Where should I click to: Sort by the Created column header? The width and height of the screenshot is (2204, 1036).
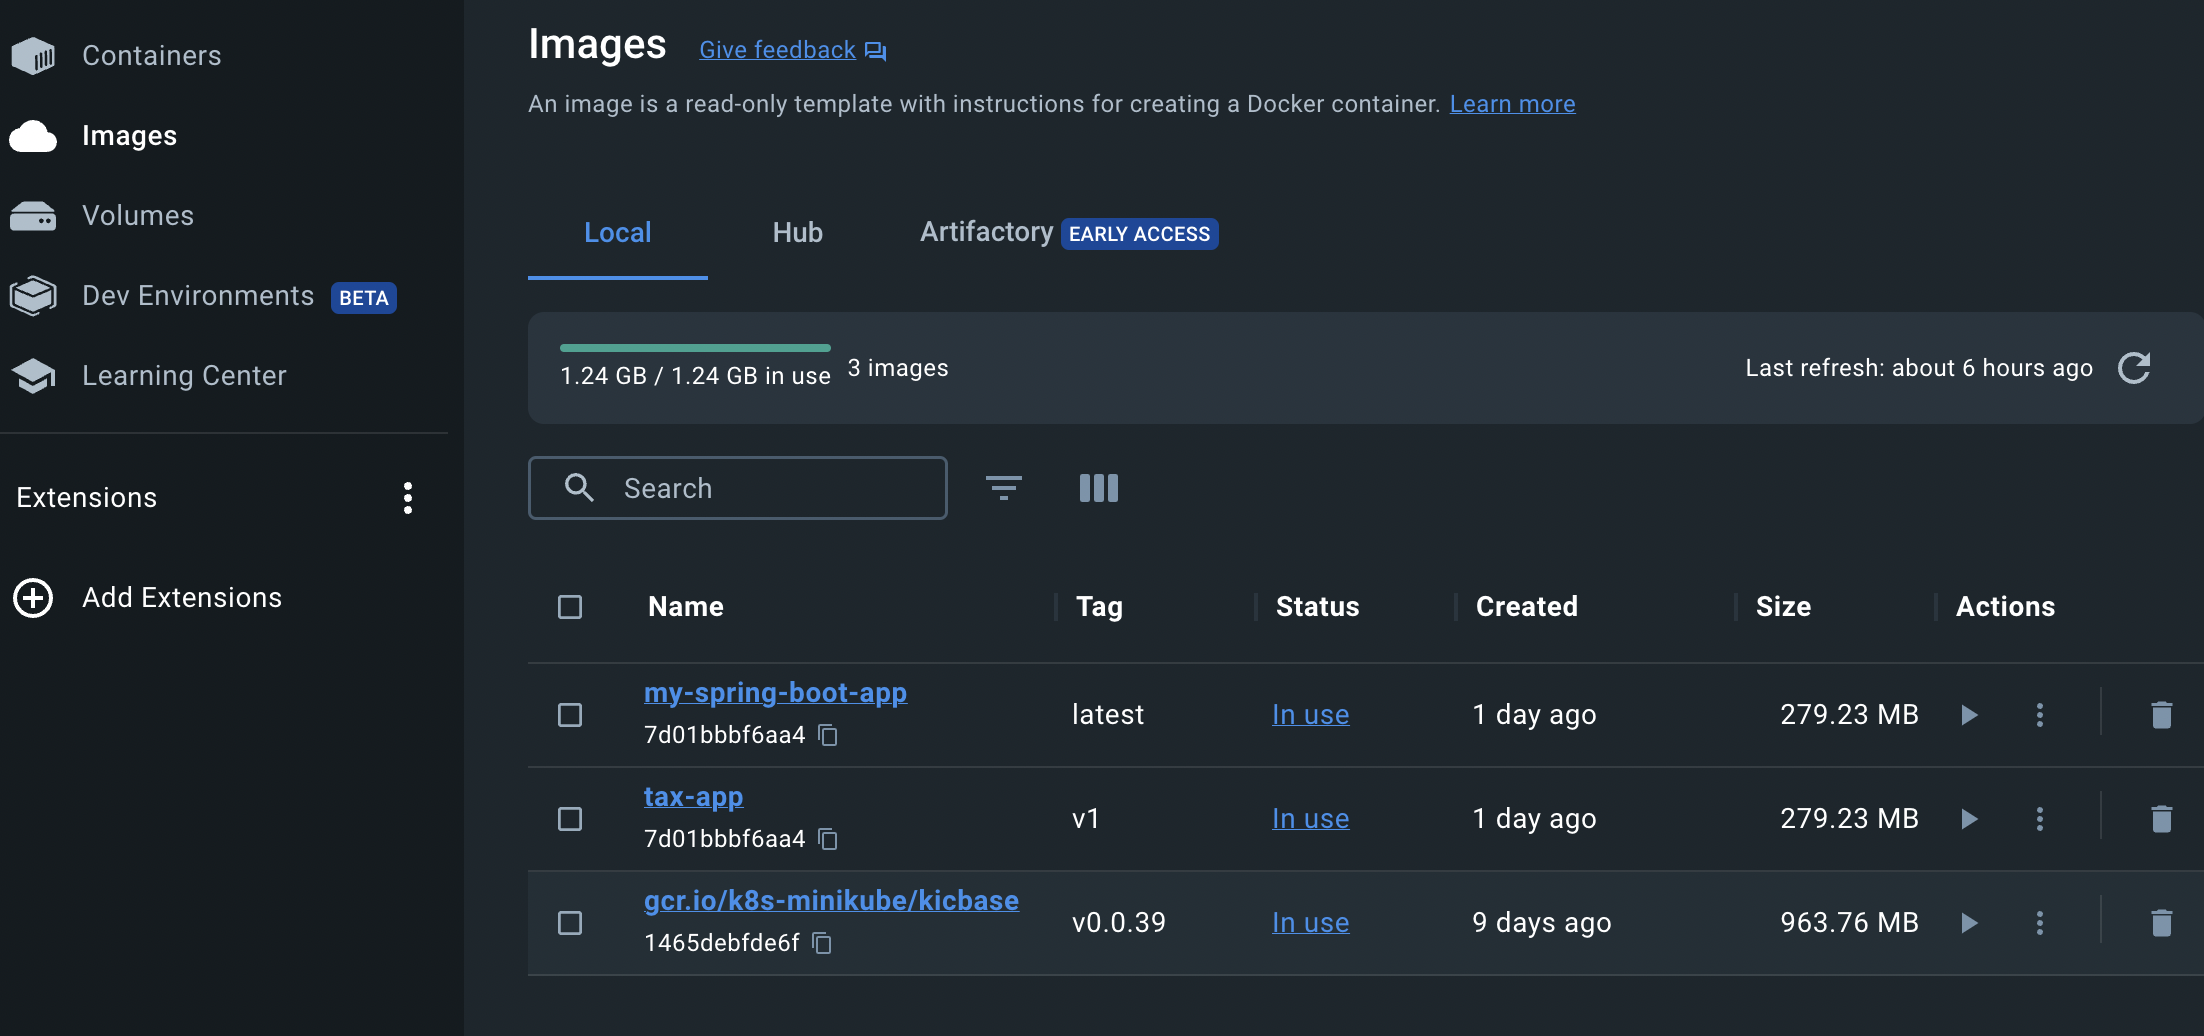click(1526, 607)
